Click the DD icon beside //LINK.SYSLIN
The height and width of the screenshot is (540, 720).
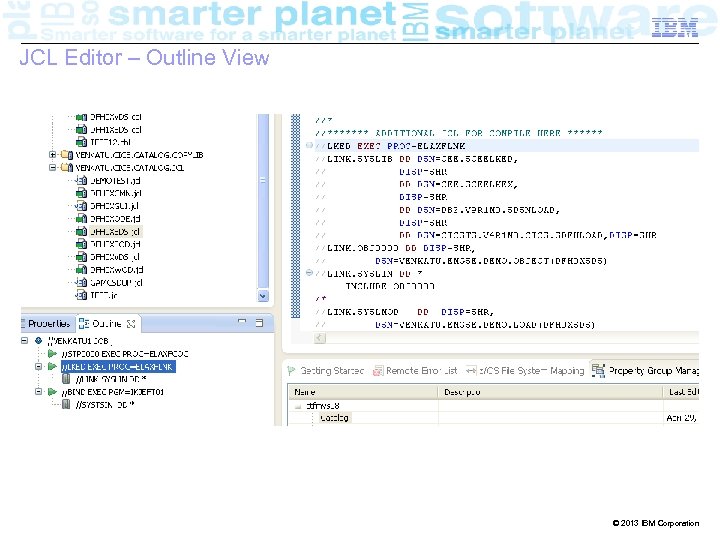pyautogui.click(x=66, y=379)
